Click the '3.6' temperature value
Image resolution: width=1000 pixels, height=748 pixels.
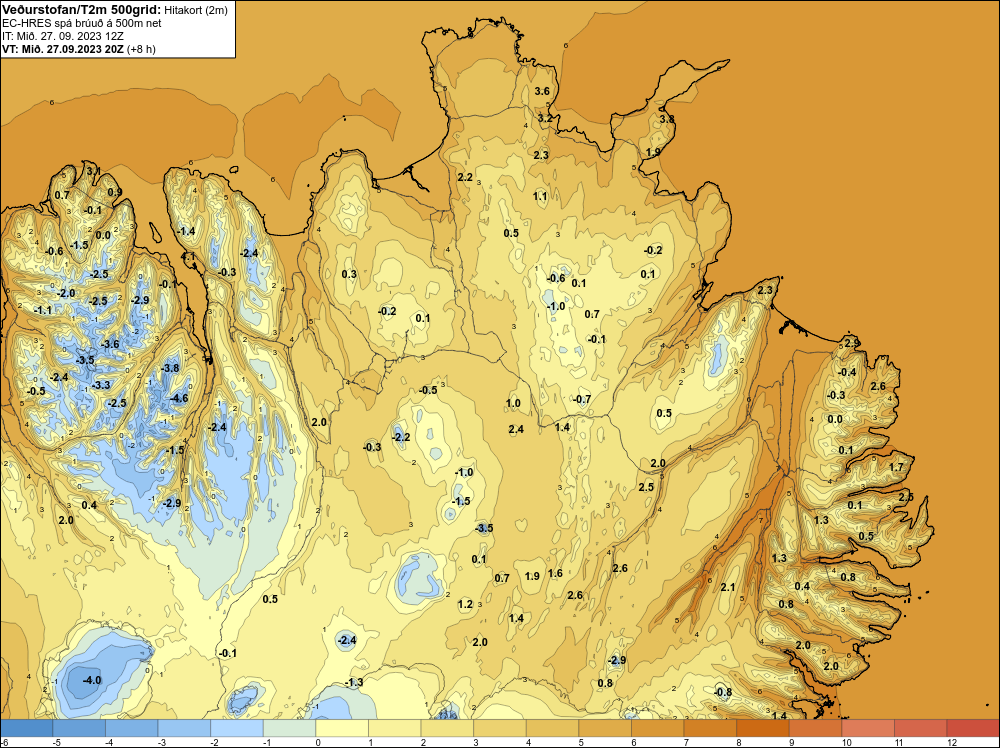click(x=542, y=91)
